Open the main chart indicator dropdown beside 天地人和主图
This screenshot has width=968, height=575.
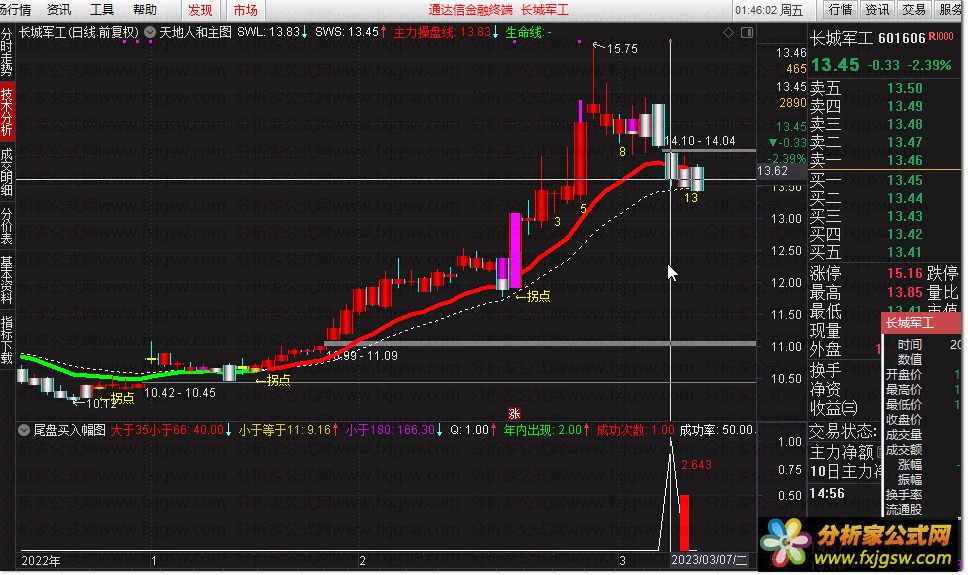point(150,32)
